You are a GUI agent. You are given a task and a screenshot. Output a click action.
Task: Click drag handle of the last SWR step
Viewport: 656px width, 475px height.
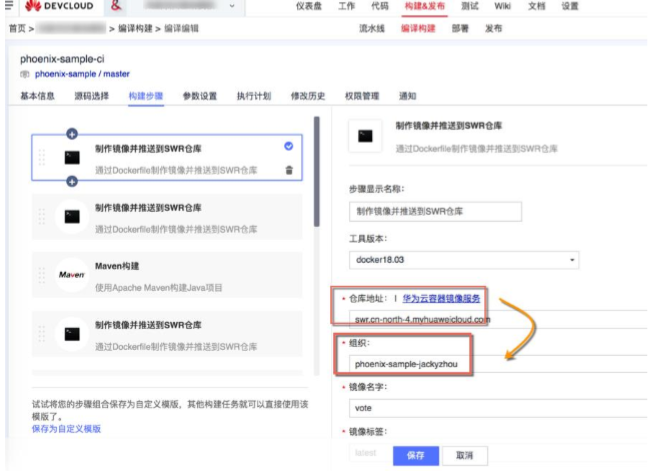coord(41,334)
